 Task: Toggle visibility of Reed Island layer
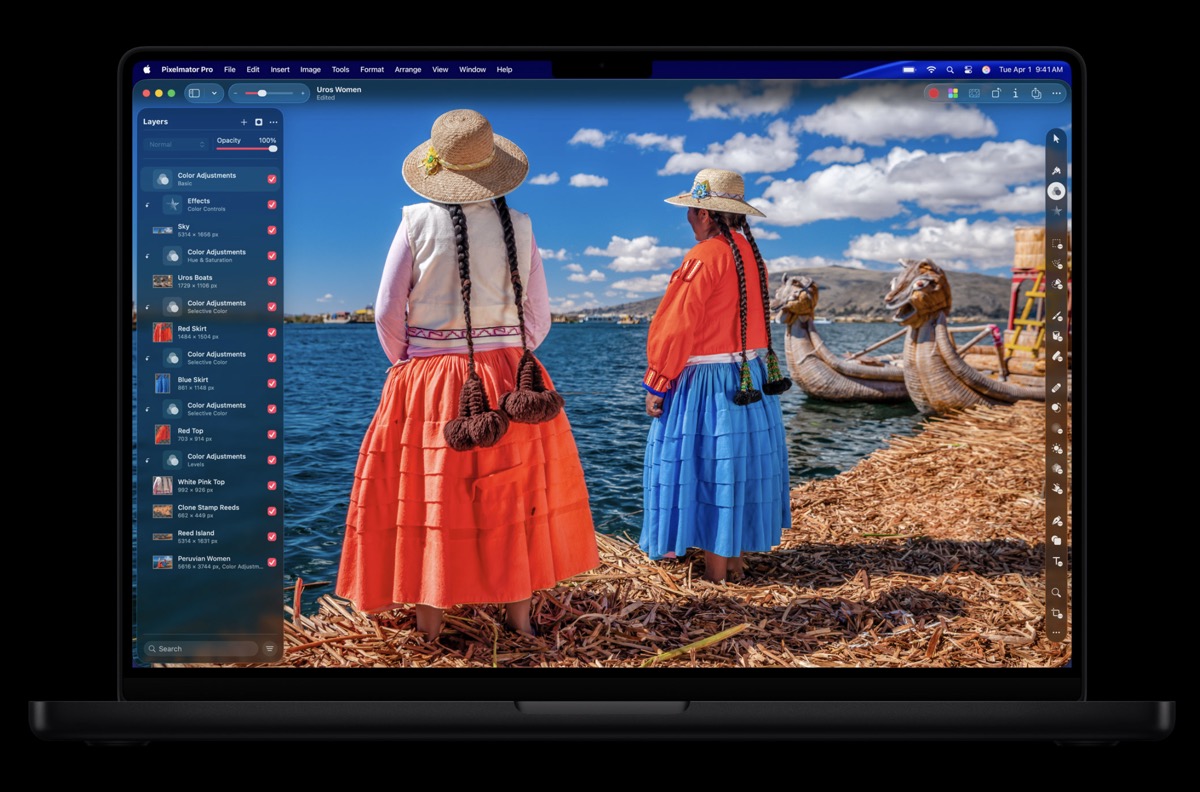272,537
